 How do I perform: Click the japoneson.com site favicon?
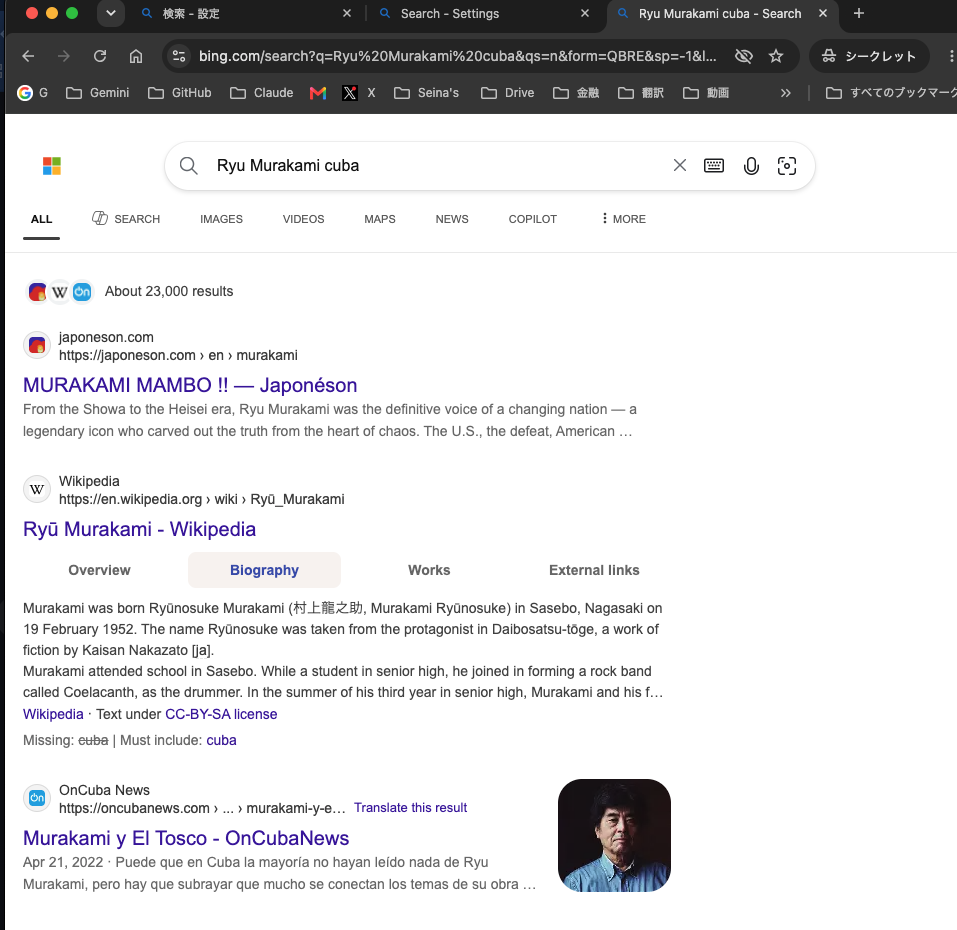[x=37, y=345]
